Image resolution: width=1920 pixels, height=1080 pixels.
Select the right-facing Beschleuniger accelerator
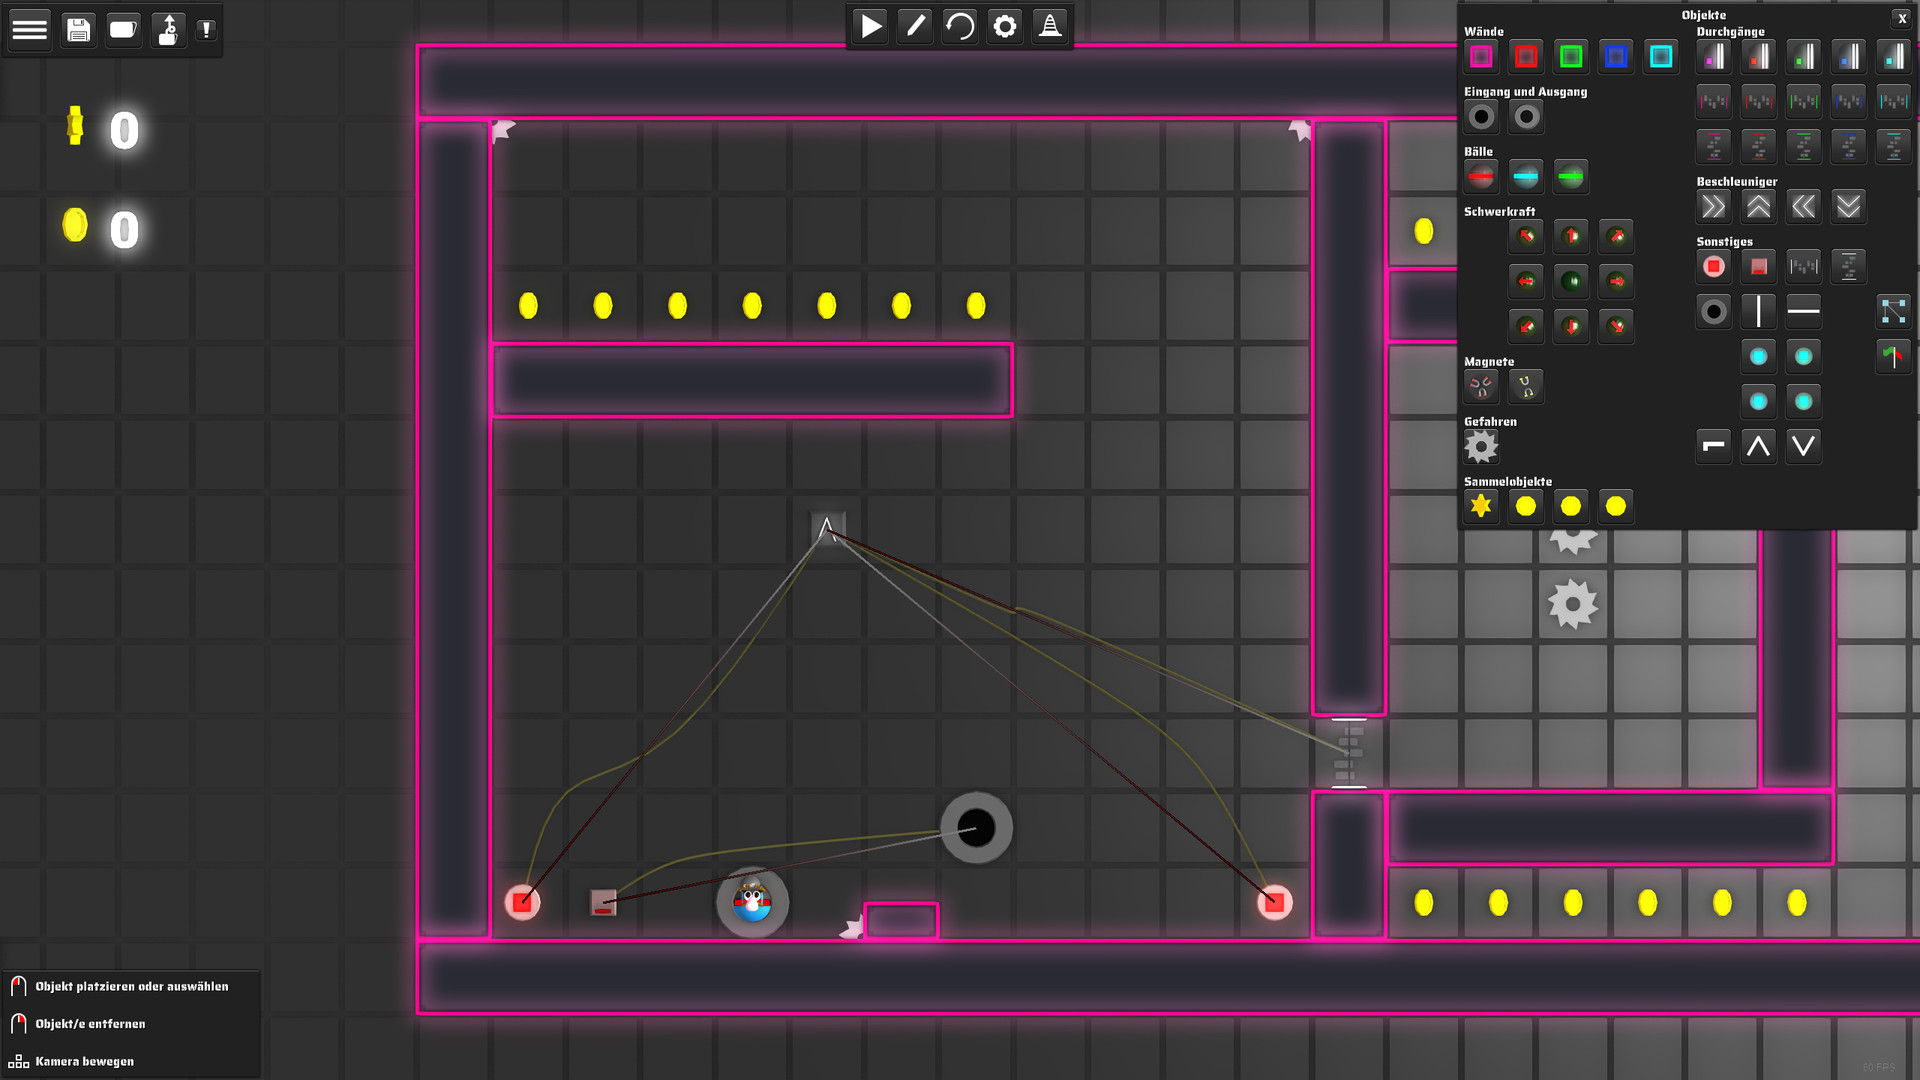point(1714,206)
